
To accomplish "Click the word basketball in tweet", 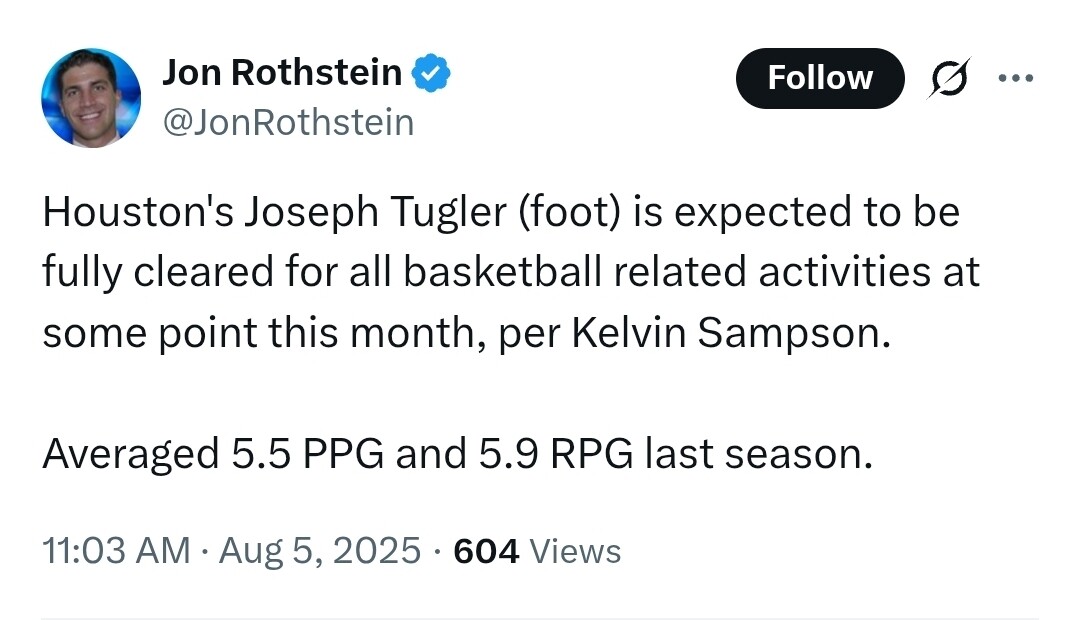I will [502, 272].
